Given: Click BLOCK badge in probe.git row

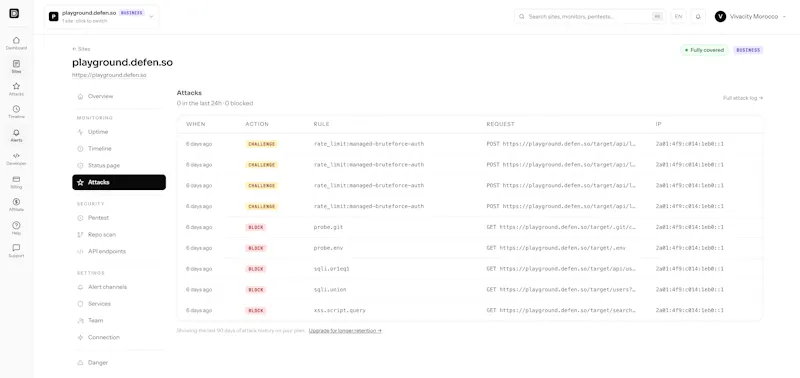Looking at the screenshot, I should [x=256, y=227].
